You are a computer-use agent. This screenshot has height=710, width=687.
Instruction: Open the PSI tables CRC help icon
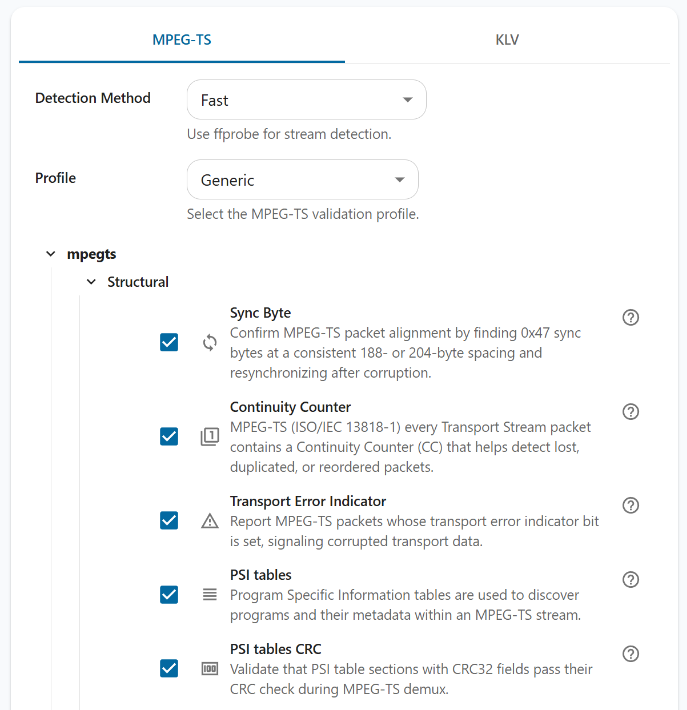pos(630,654)
